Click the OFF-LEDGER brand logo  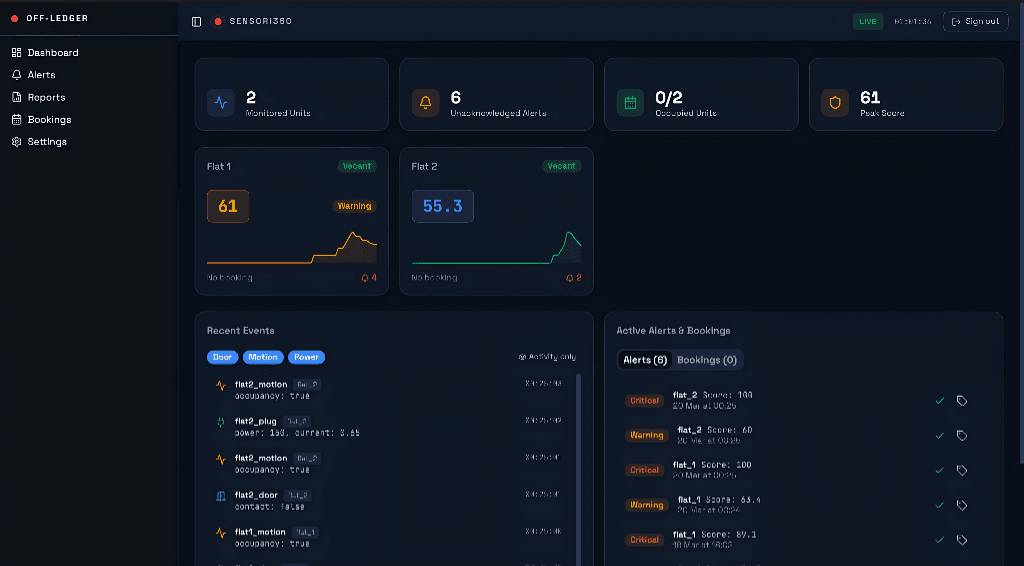(50, 18)
